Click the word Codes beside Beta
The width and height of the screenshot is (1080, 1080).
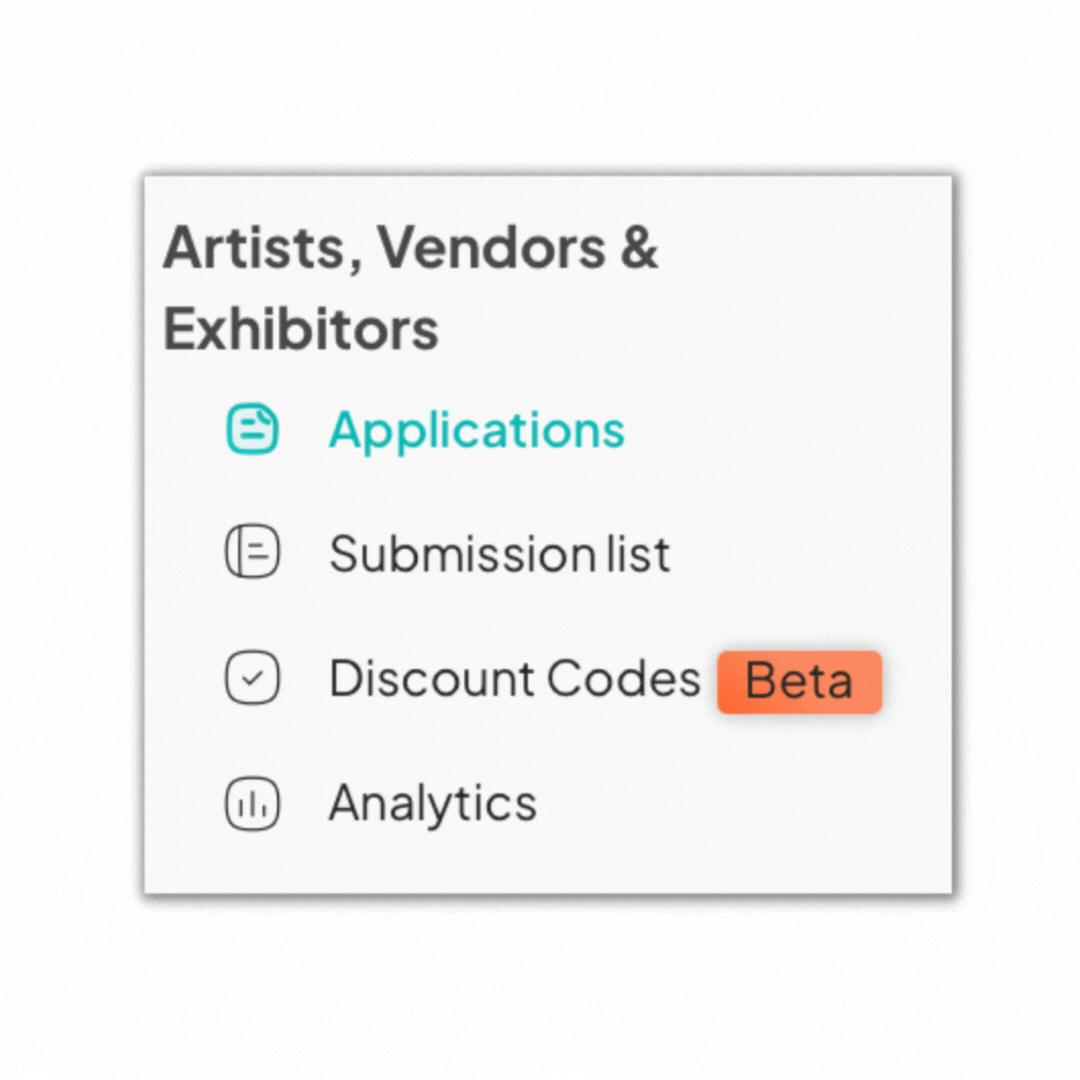point(623,678)
